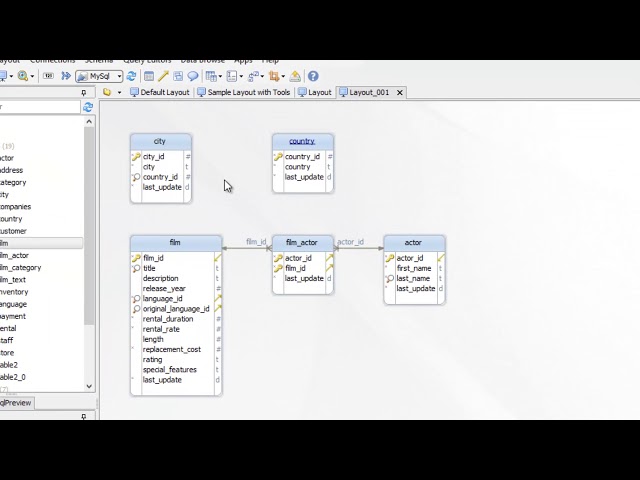The width and height of the screenshot is (640, 480).
Task: Click the SQL script toolbar icon
Action: 253,76
